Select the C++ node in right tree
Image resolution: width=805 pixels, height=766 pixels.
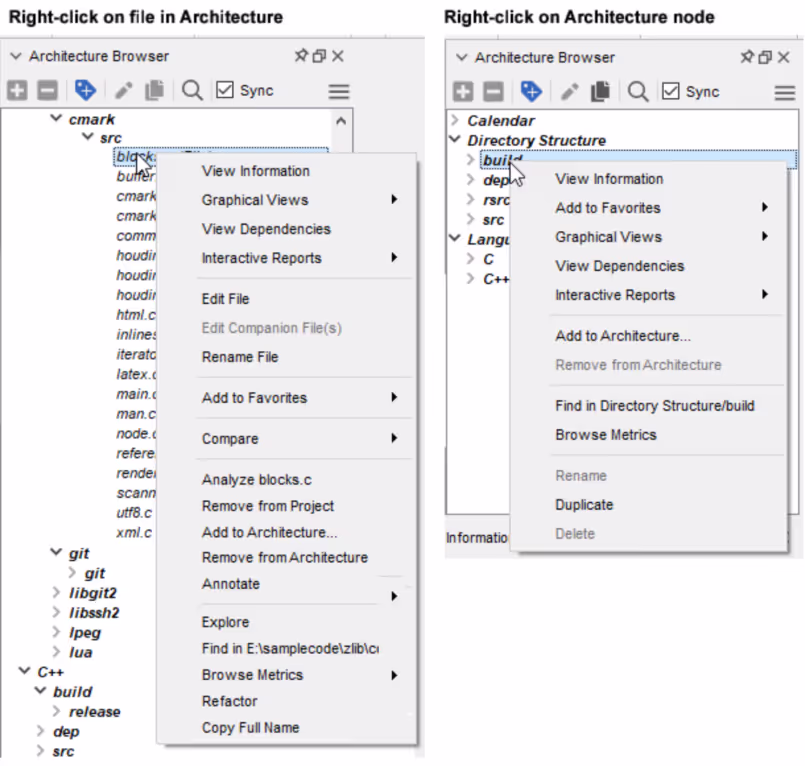(496, 279)
